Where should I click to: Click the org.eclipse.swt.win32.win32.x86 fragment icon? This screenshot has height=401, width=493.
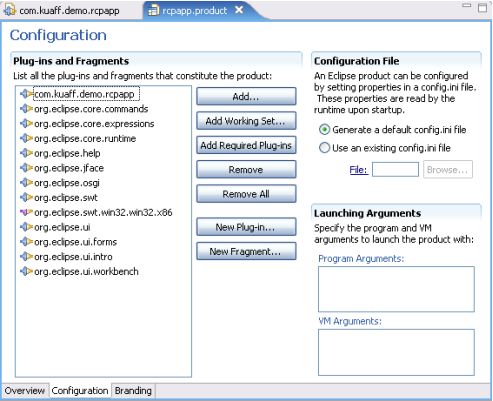[x=26, y=212]
